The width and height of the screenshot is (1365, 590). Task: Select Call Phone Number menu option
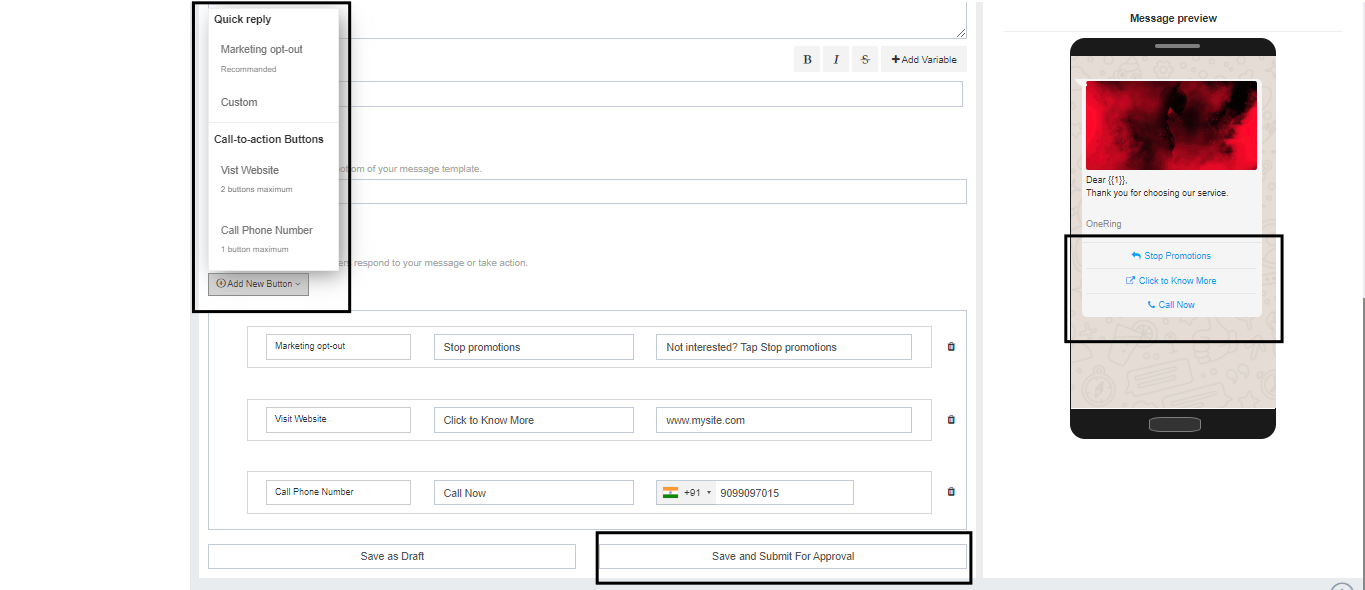[267, 231]
